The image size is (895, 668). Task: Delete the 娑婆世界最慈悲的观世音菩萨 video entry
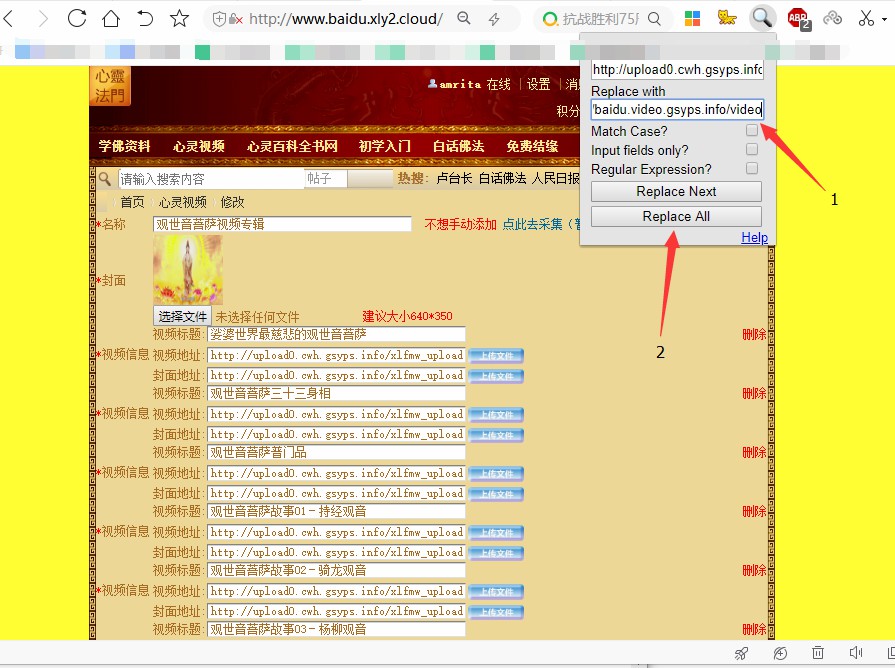tap(753, 335)
